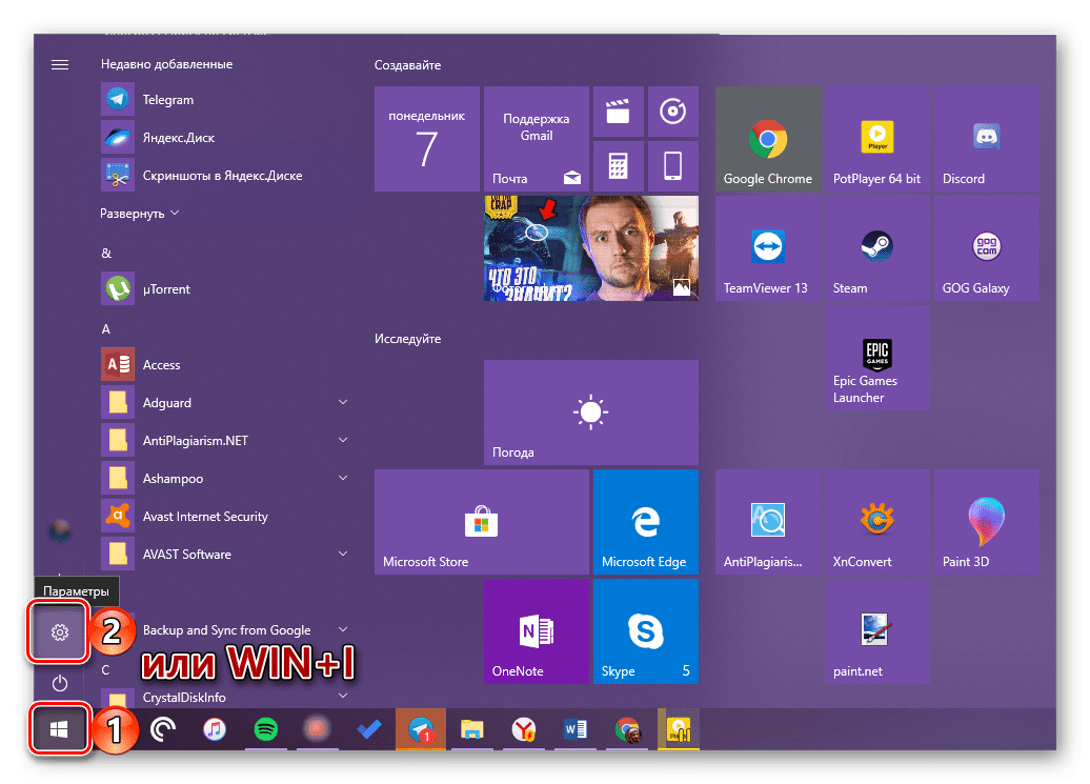Click the Windows Start button
Viewport: 1090px width, 784px height.
click(x=58, y=731)
